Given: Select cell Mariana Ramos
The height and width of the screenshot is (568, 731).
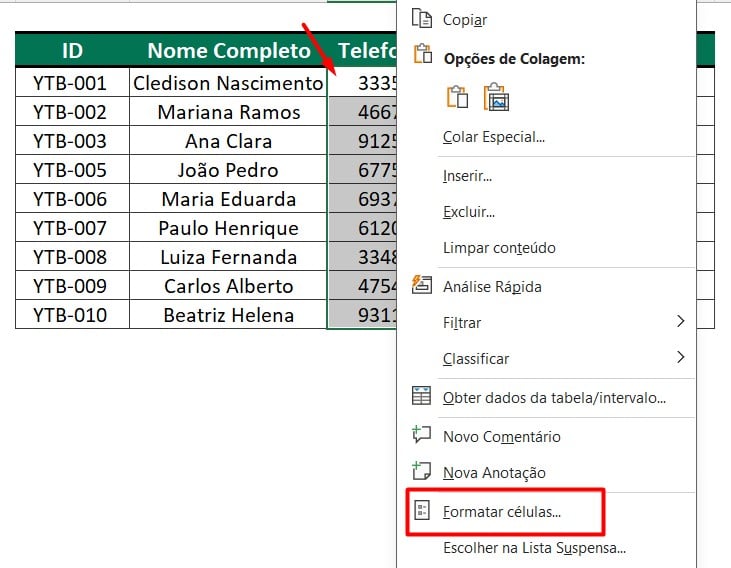Looking at the screenshot, I should click(x=228, y=111).
